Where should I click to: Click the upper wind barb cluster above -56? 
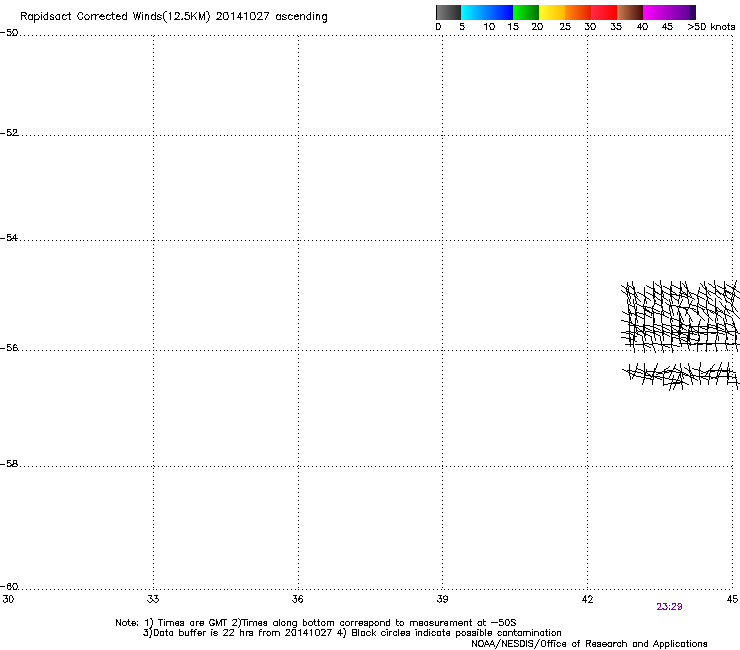(680, 316)
